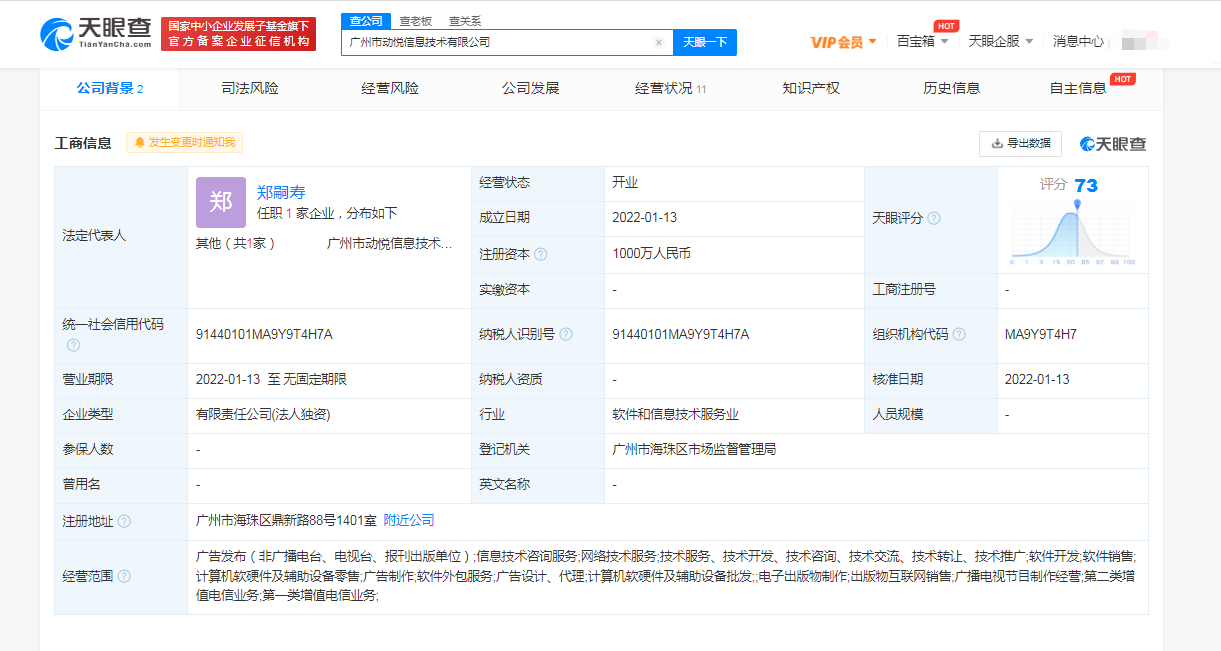Click the 天眼查 watermark logo near 导出数据

pos(1113,143)
